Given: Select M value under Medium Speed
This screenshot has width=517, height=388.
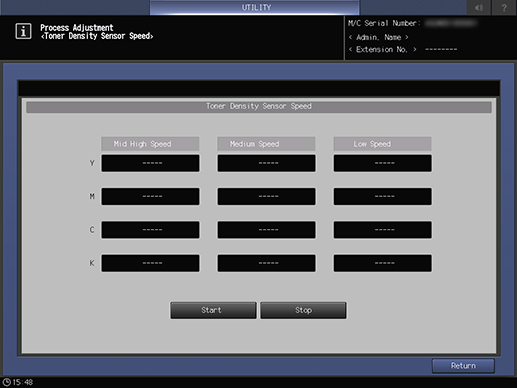Looking at the screenshot, I should click(266, 196).
